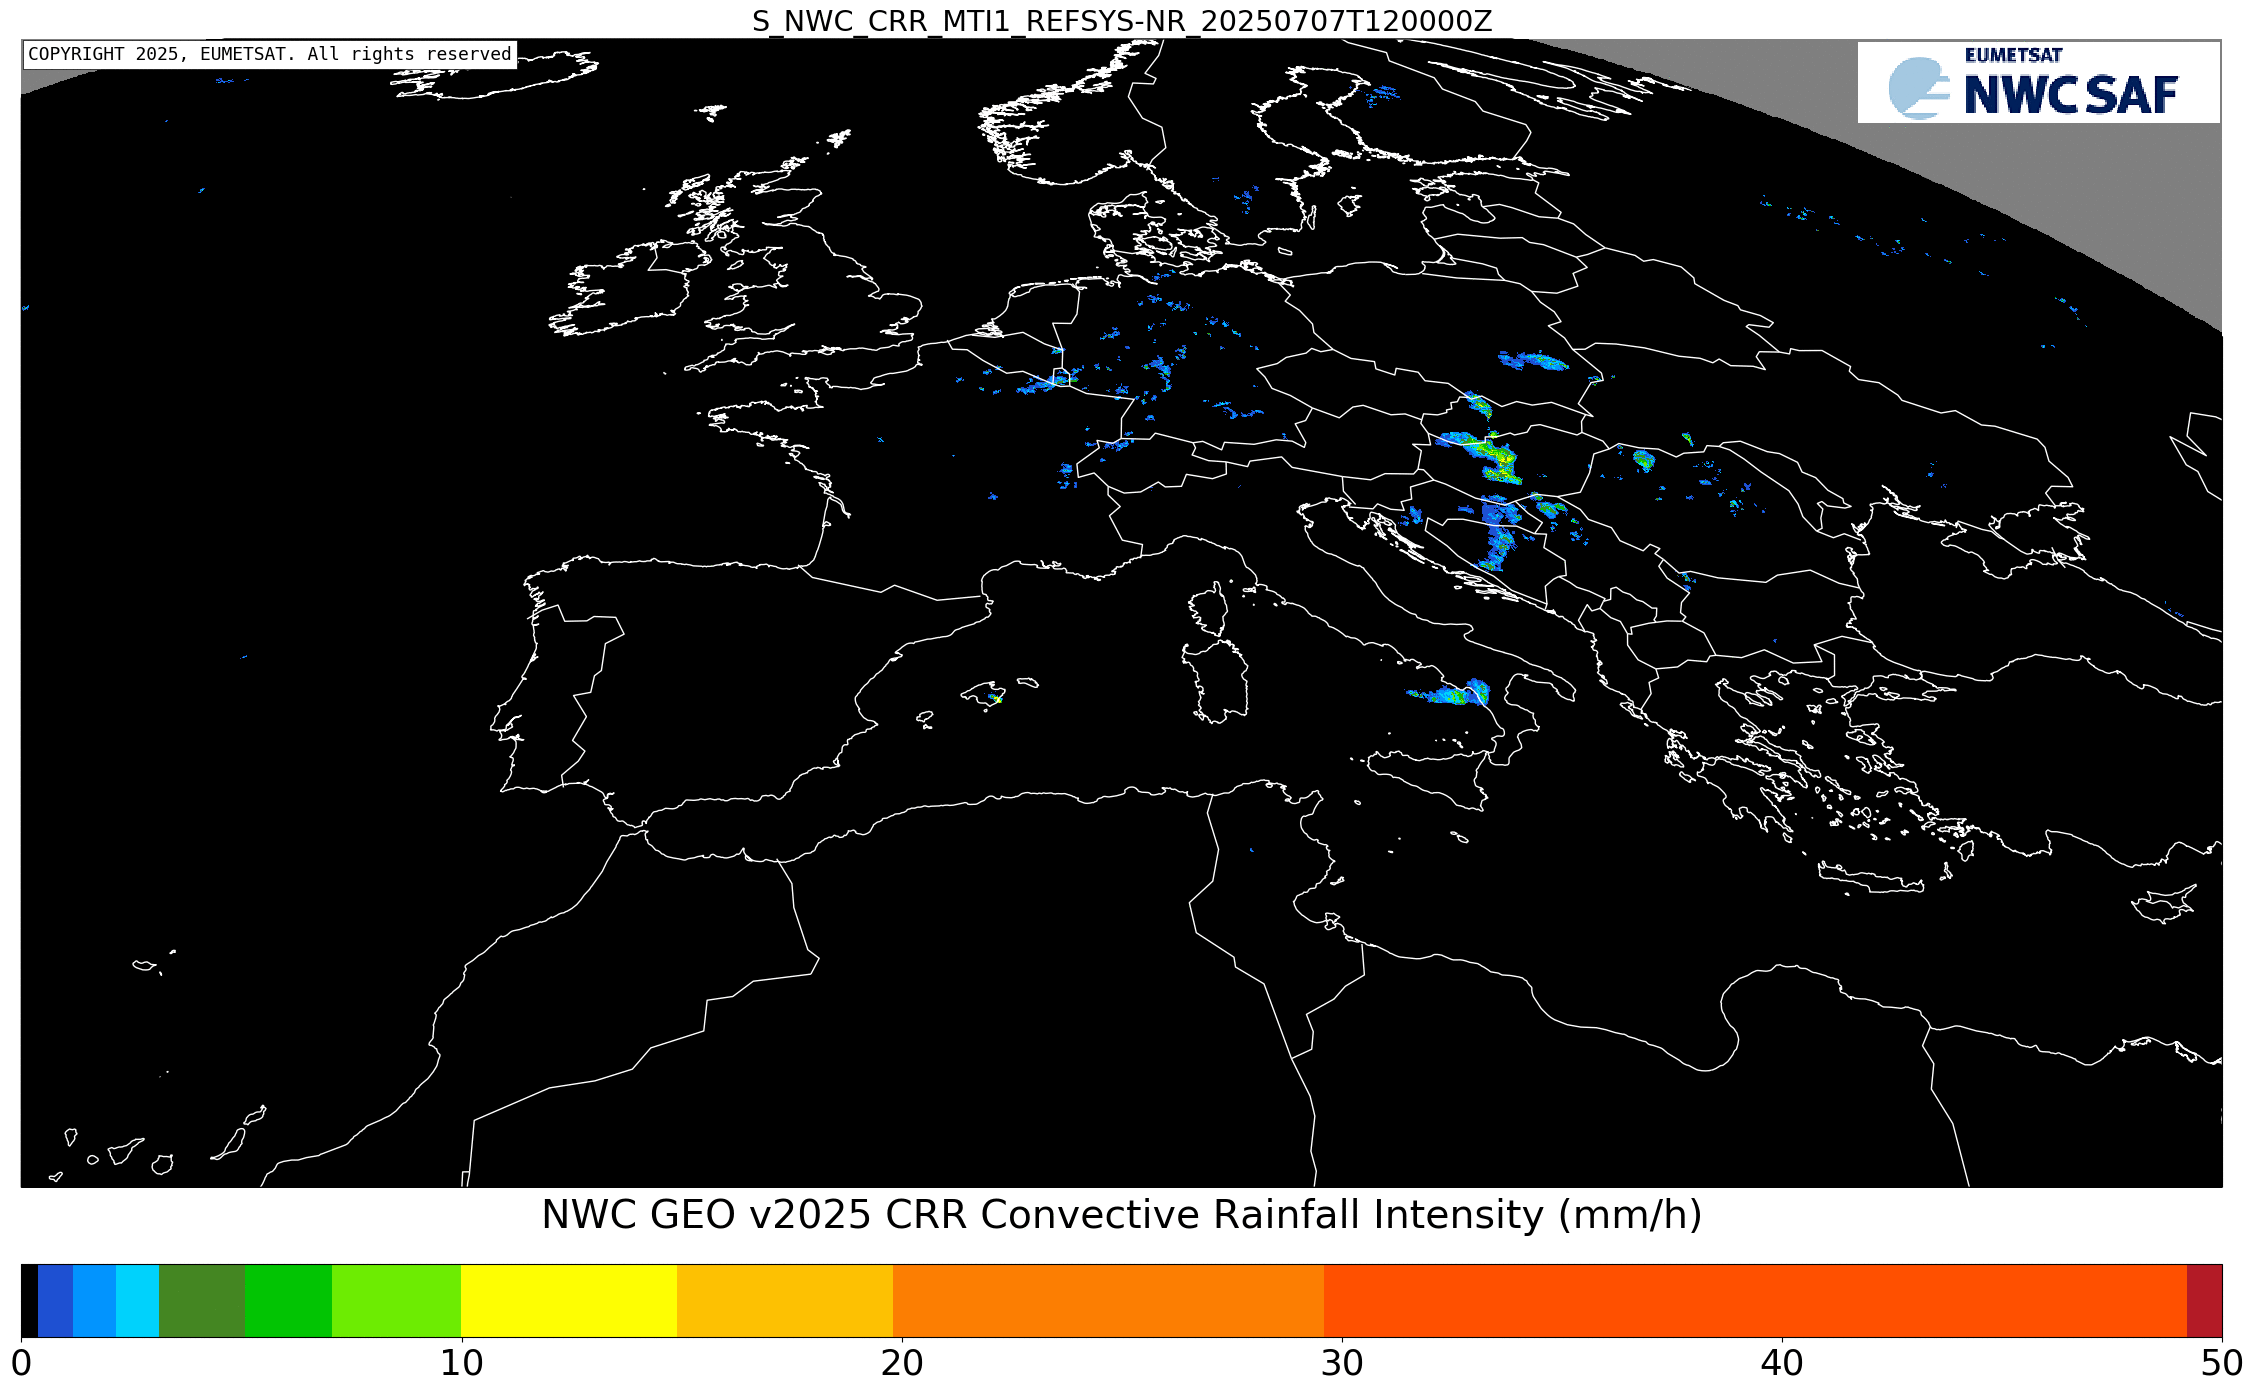The width and height of the screenshot is (2255, 1391).
Task: Click the Mallorca island outline
Action: pos(983,694)
